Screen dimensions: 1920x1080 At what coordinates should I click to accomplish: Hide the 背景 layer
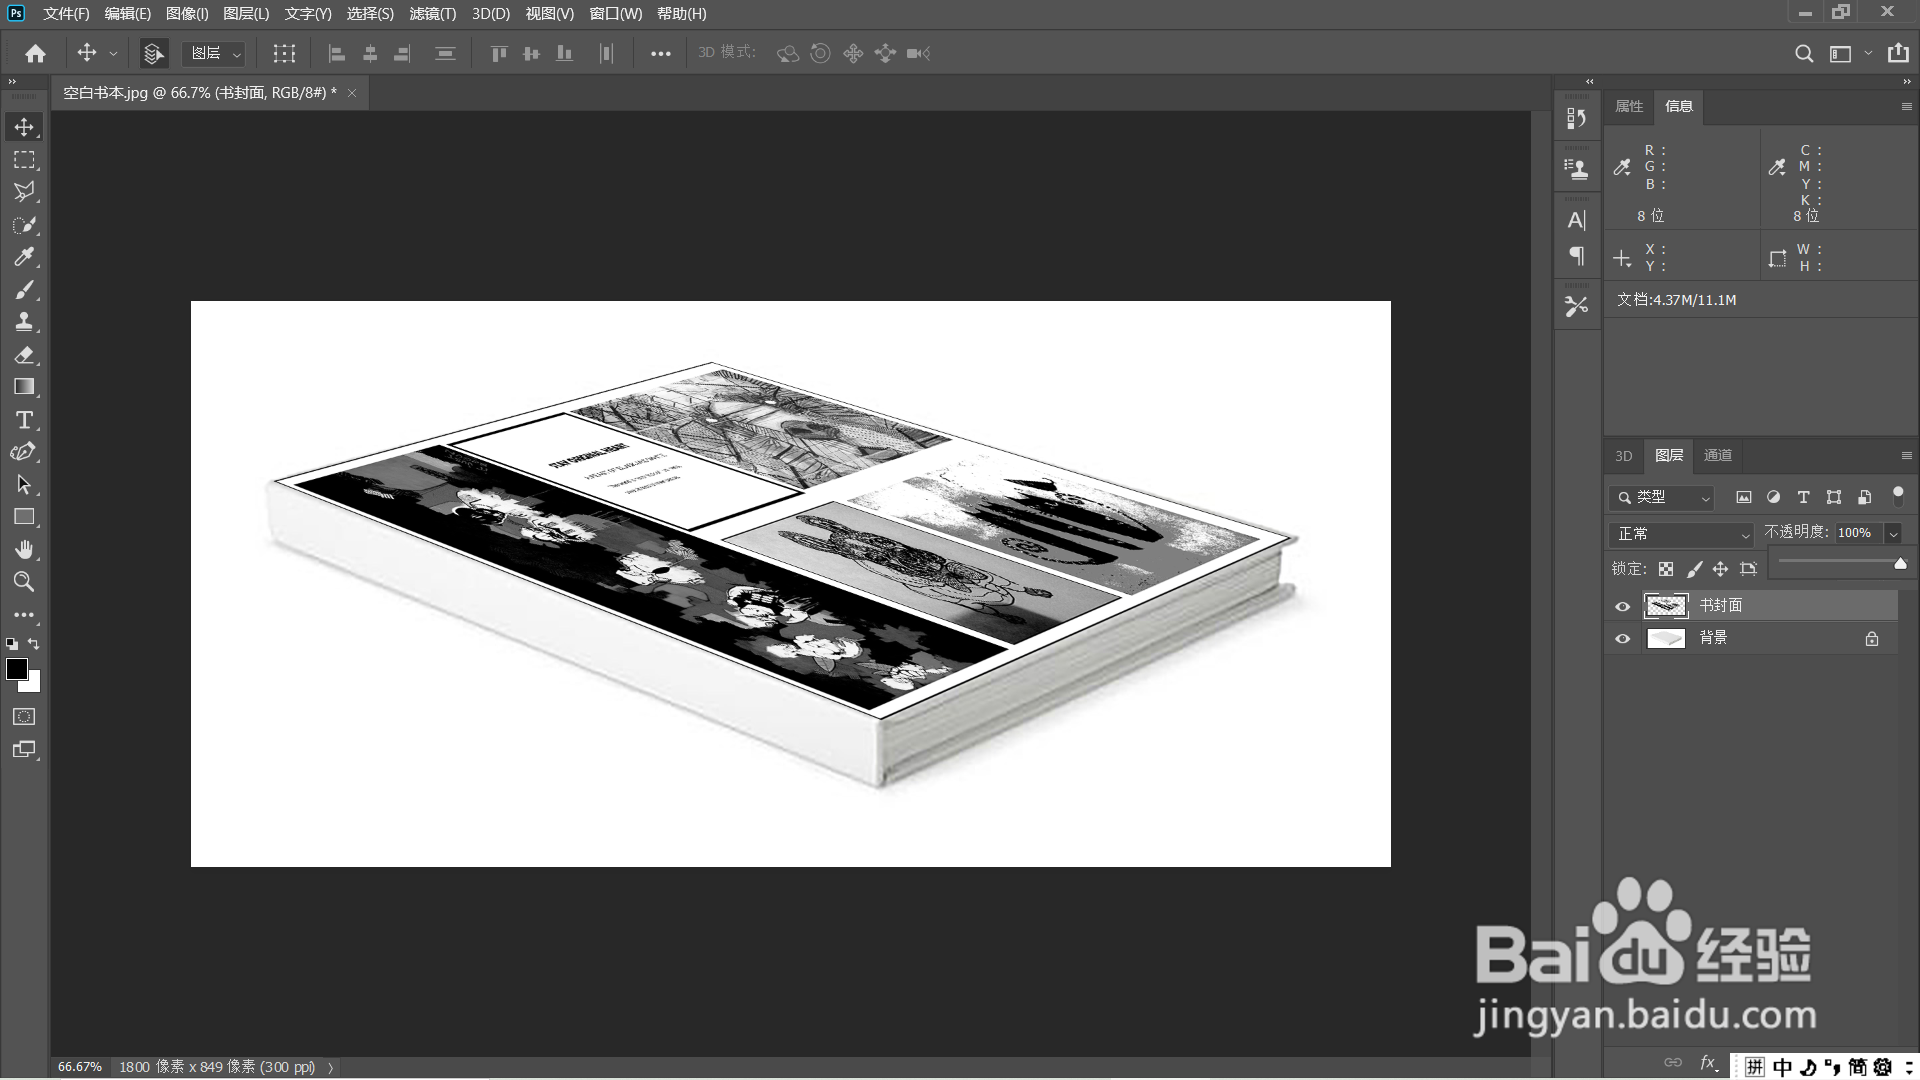(x=1622, y=638)
